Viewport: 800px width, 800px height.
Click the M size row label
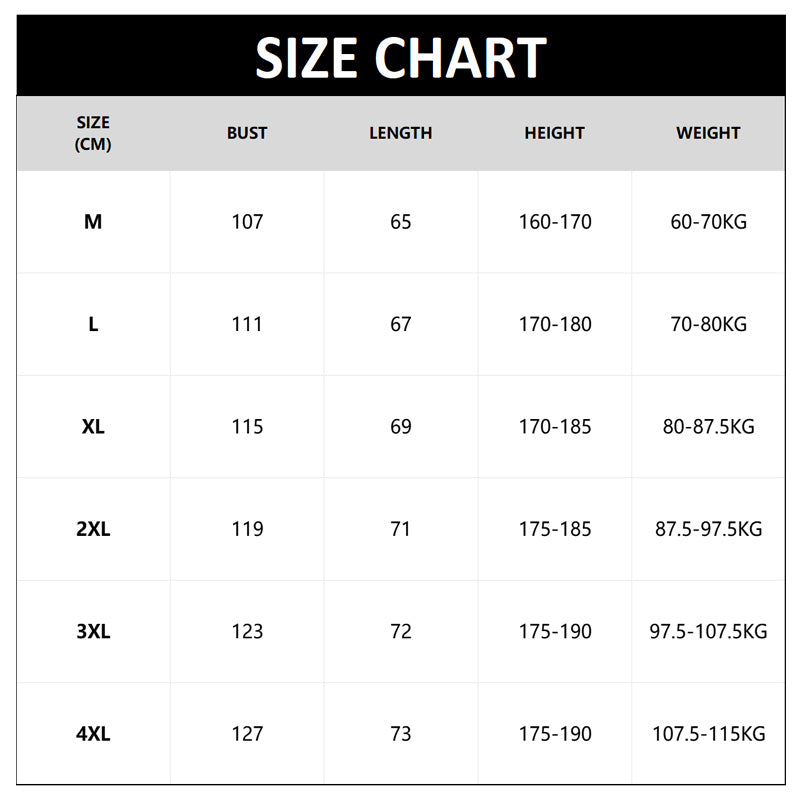point(93,222)
